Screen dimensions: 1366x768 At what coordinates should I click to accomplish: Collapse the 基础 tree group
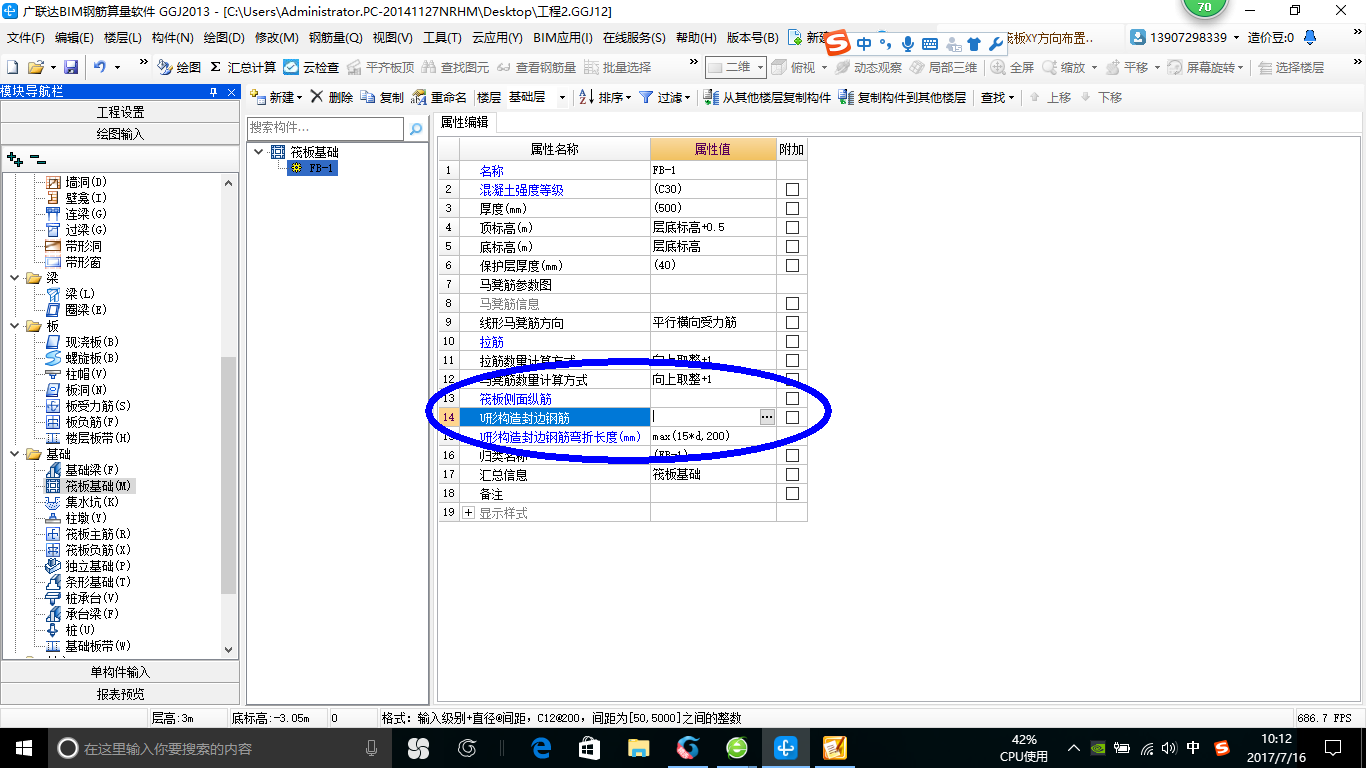tap(15, 454)
